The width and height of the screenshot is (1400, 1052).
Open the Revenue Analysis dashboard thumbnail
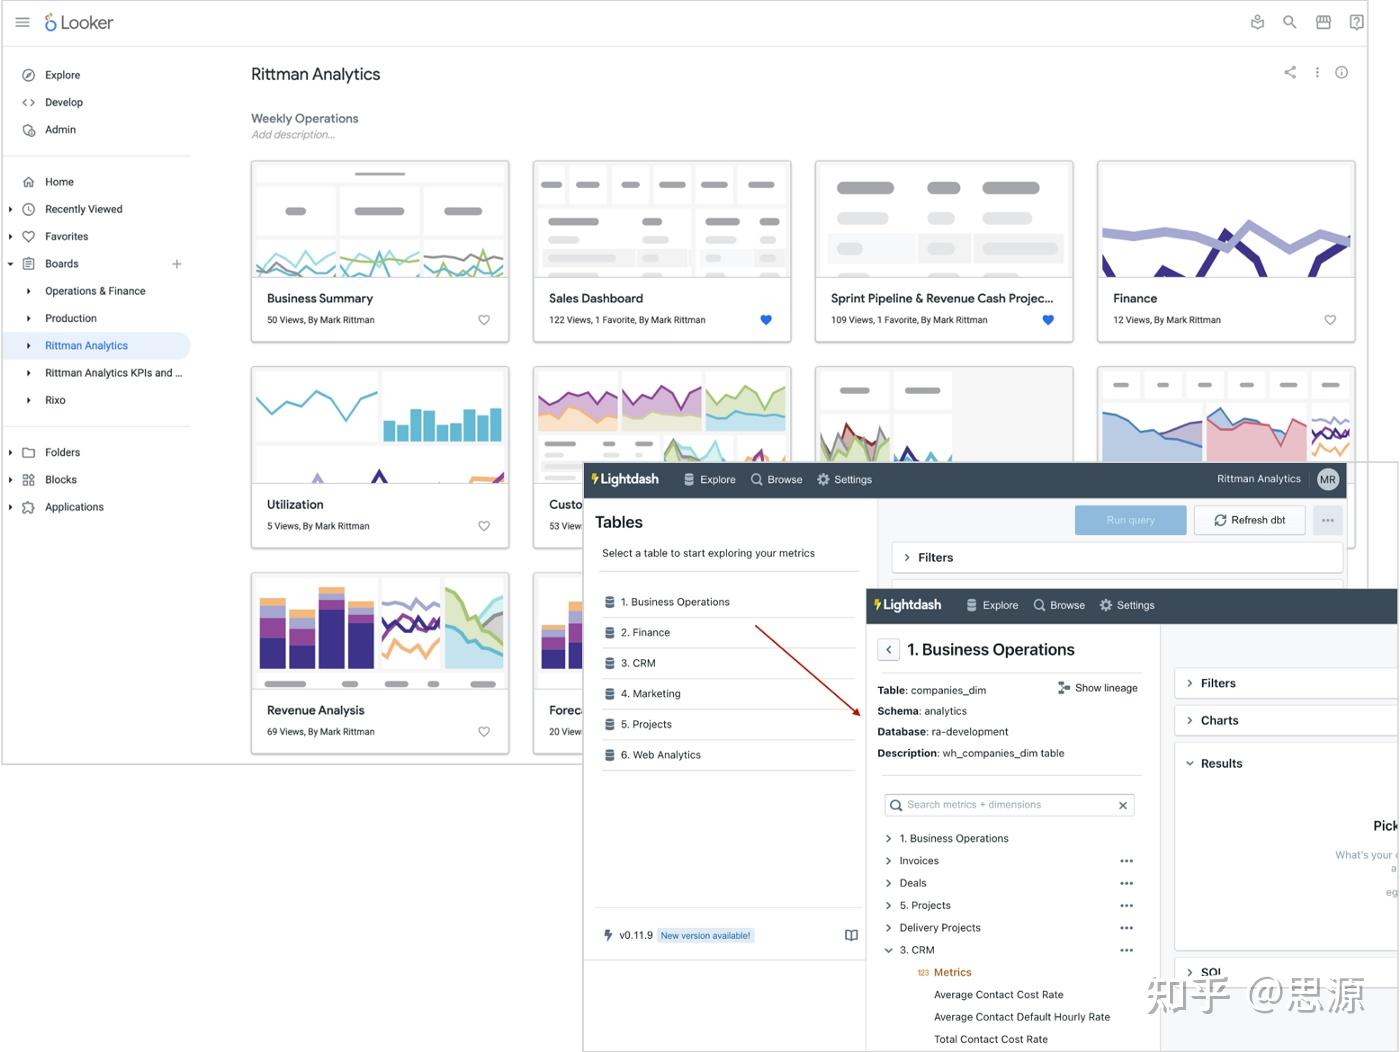380,632
